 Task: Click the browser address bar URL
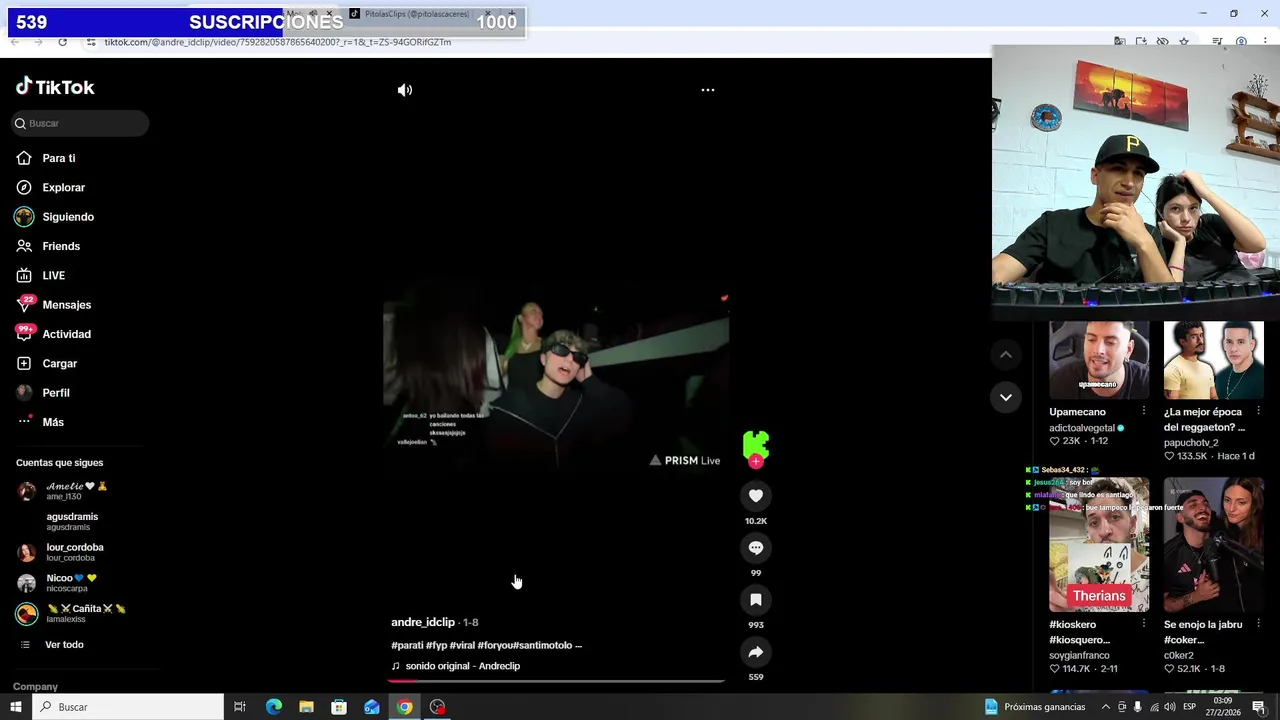(278, 42)
